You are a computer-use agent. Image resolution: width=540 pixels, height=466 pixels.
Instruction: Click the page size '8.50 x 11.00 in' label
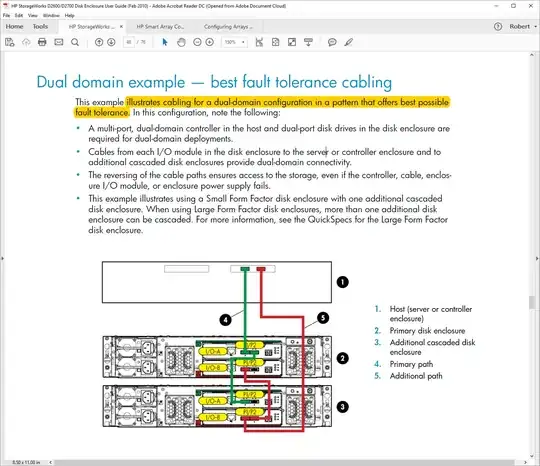point(26,462)
